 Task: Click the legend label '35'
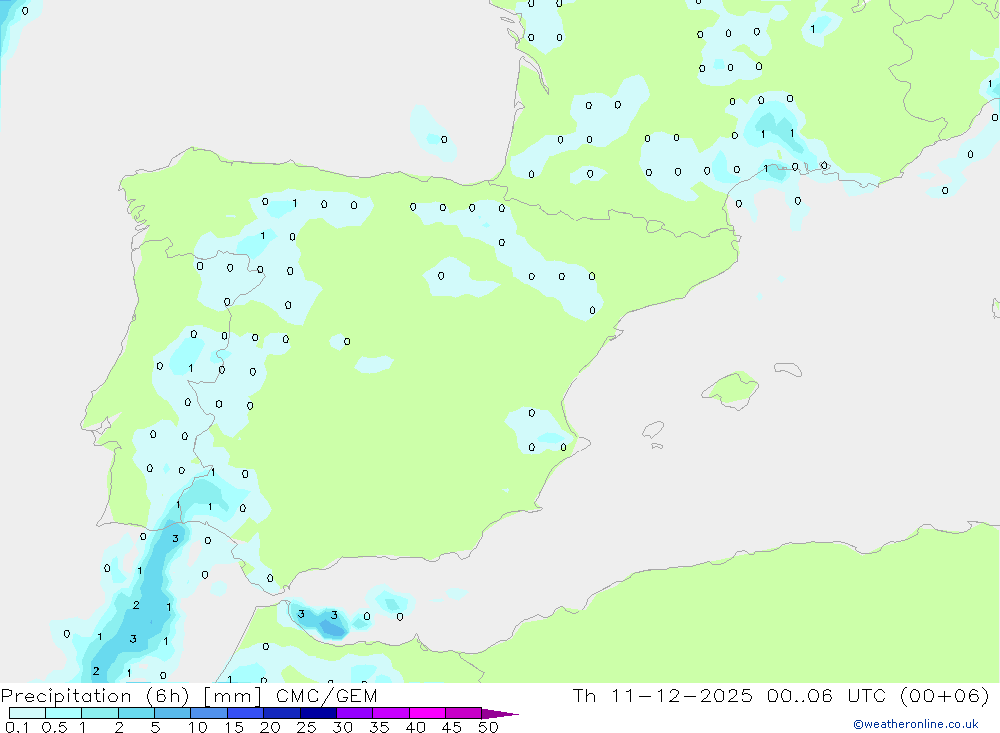(x=379, y=727)
